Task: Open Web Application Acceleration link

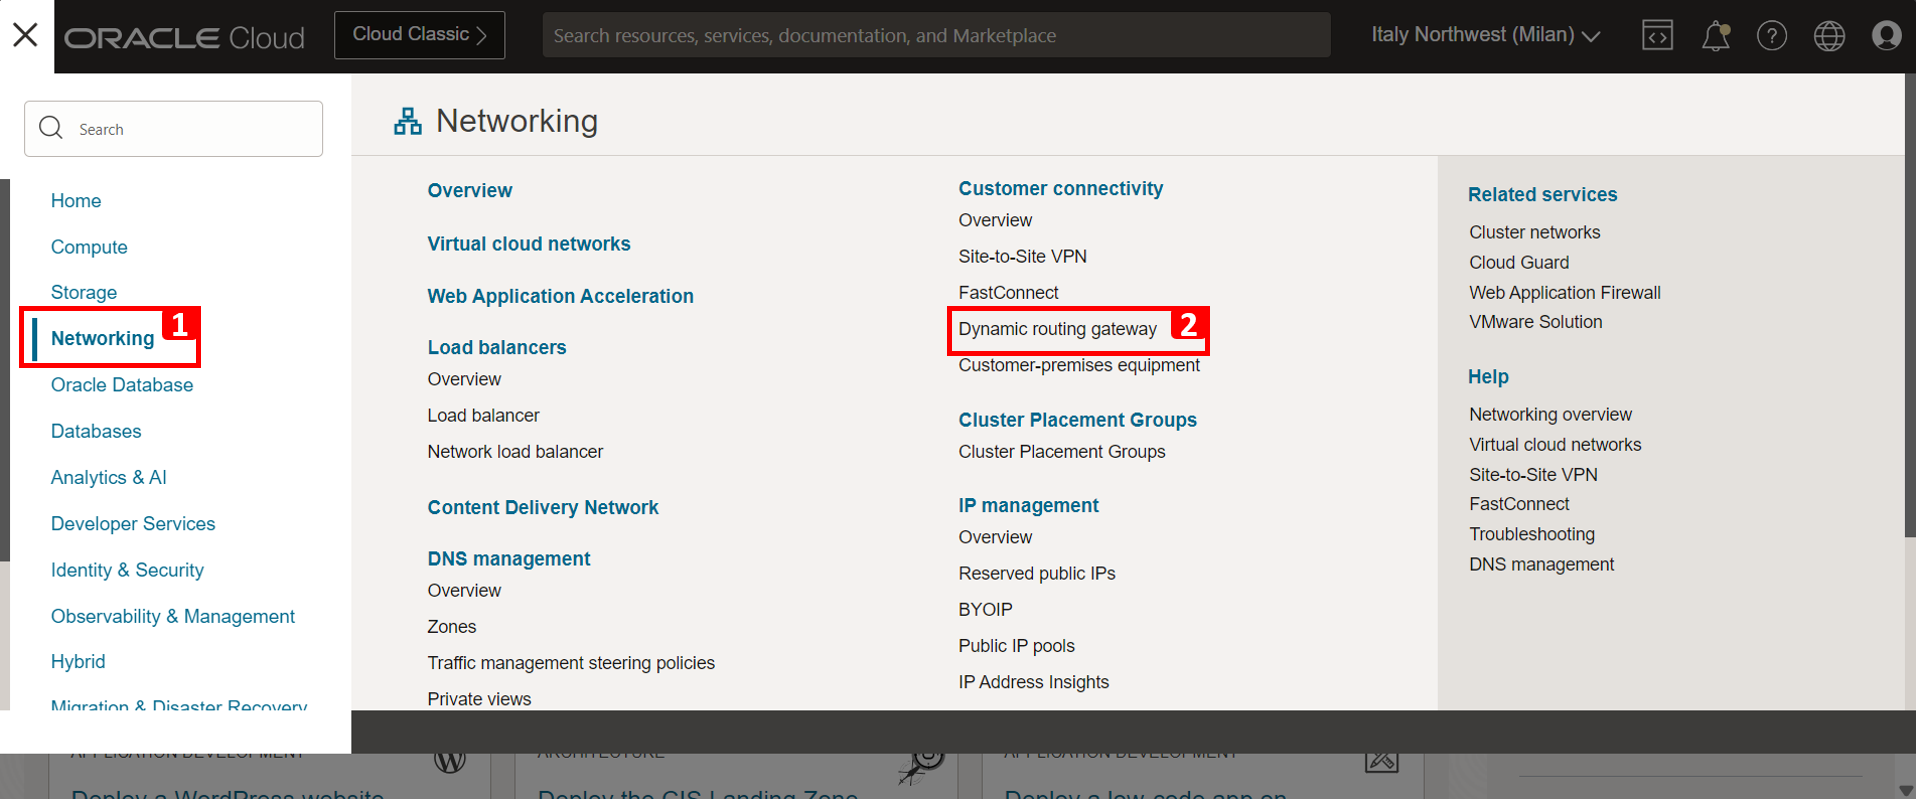Action: (560, 296)
